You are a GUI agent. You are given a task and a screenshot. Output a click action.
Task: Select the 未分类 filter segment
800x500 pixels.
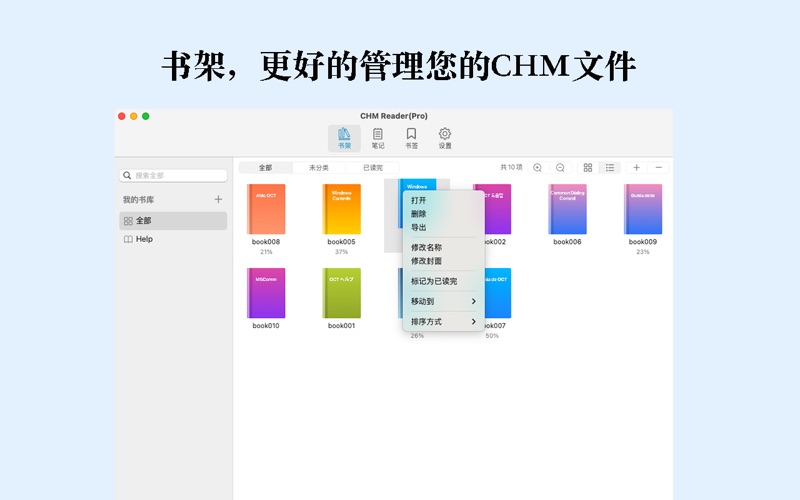[319, 168]
